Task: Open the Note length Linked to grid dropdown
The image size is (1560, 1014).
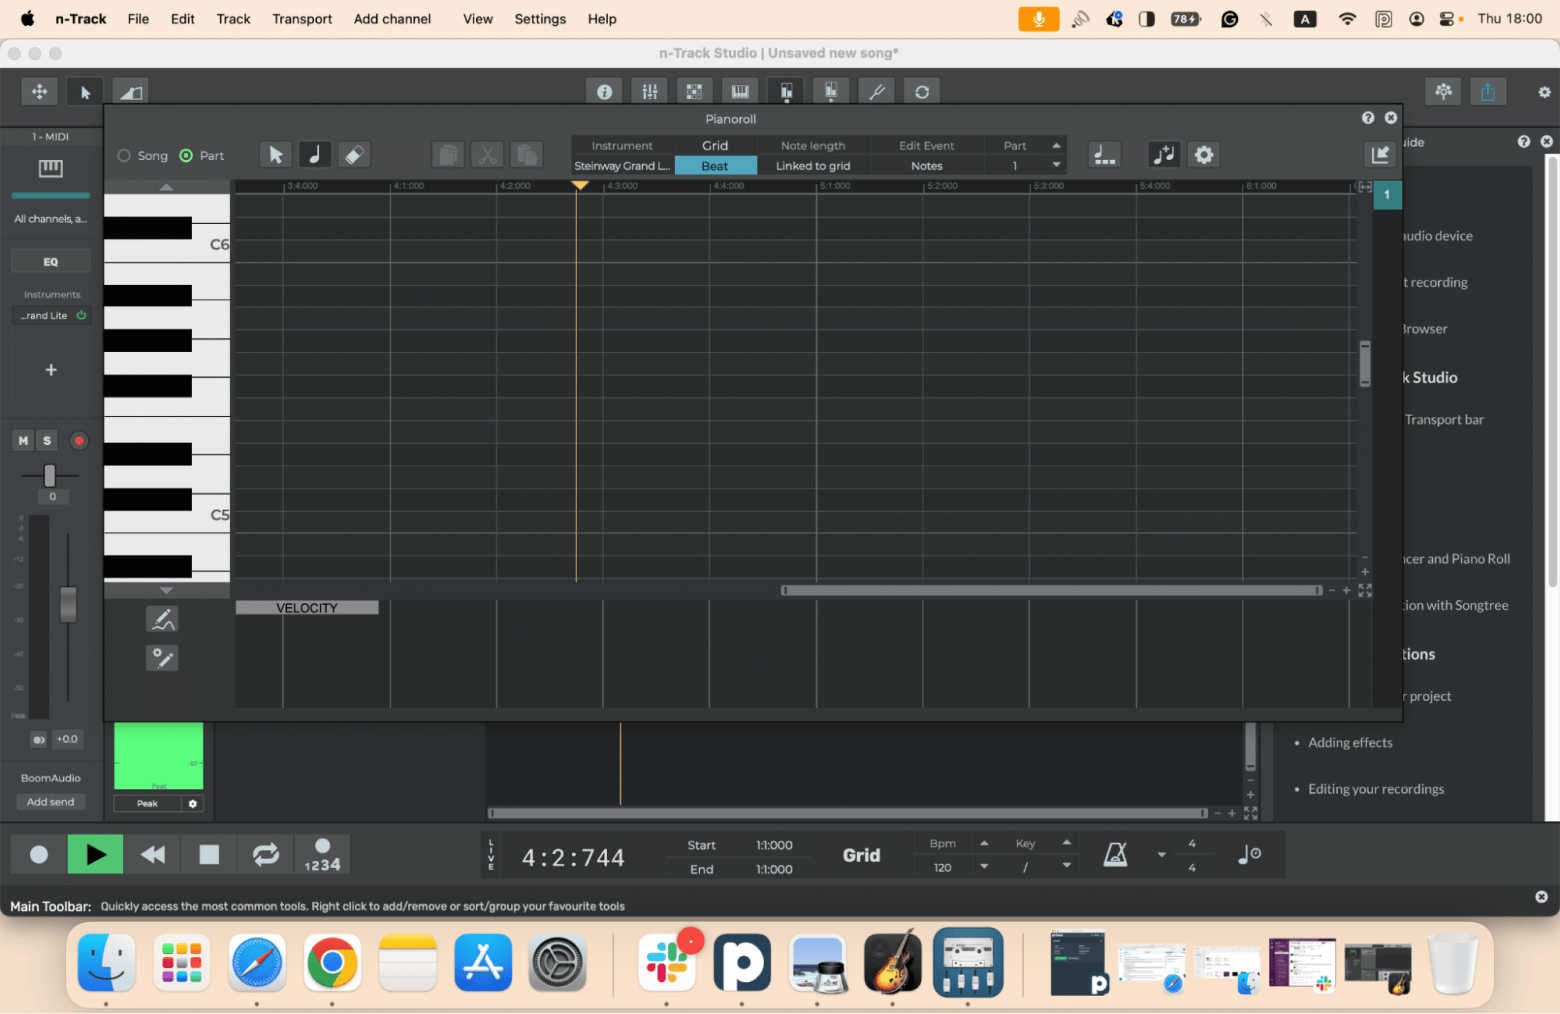Action: pos(813,166)
